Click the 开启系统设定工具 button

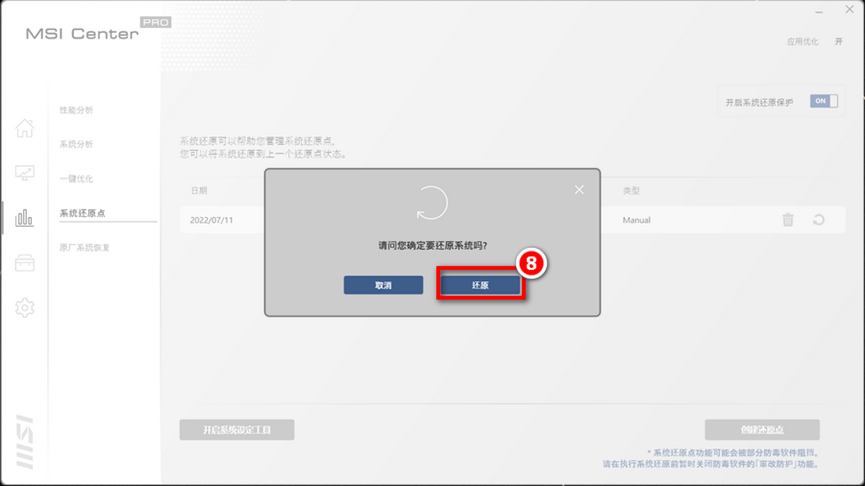(236, 430)
